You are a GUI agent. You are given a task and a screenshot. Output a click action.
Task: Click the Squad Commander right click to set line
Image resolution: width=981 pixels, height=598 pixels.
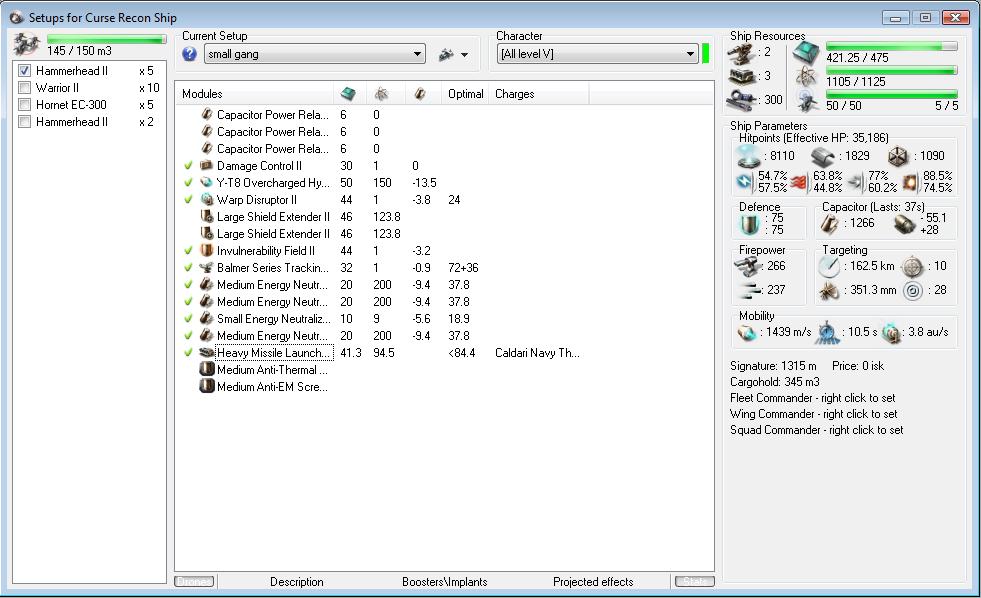[x=816, y=430]
